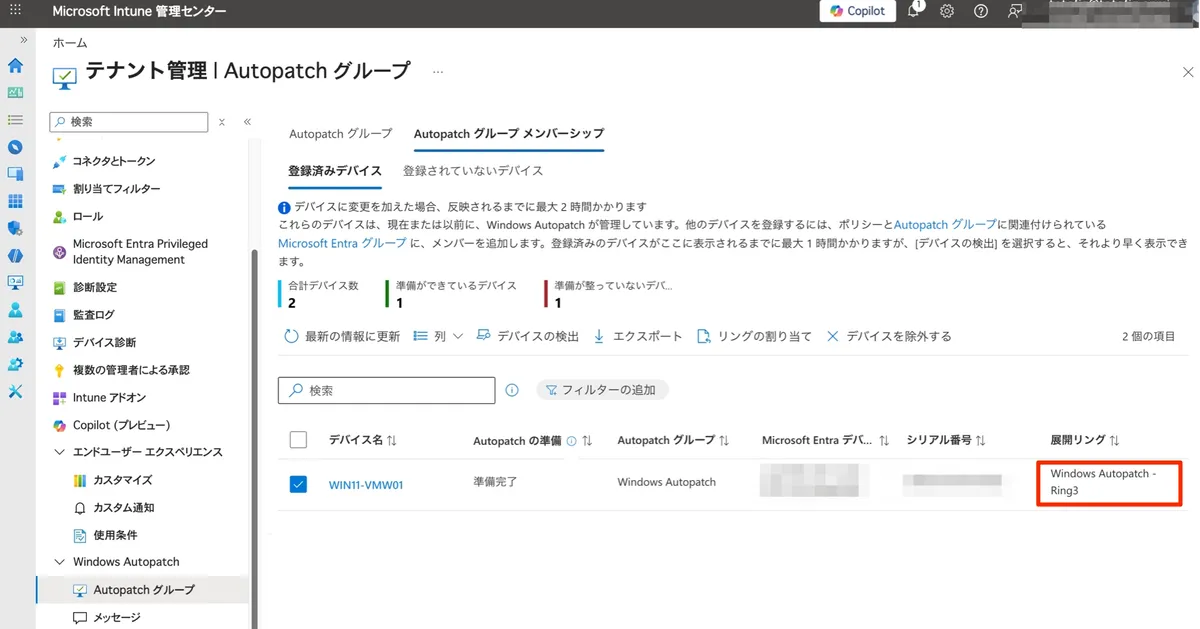The height and width of the screenshot is (629, 1200).
Task: Open the app launcher waffle icon
Action: [15, 11]
